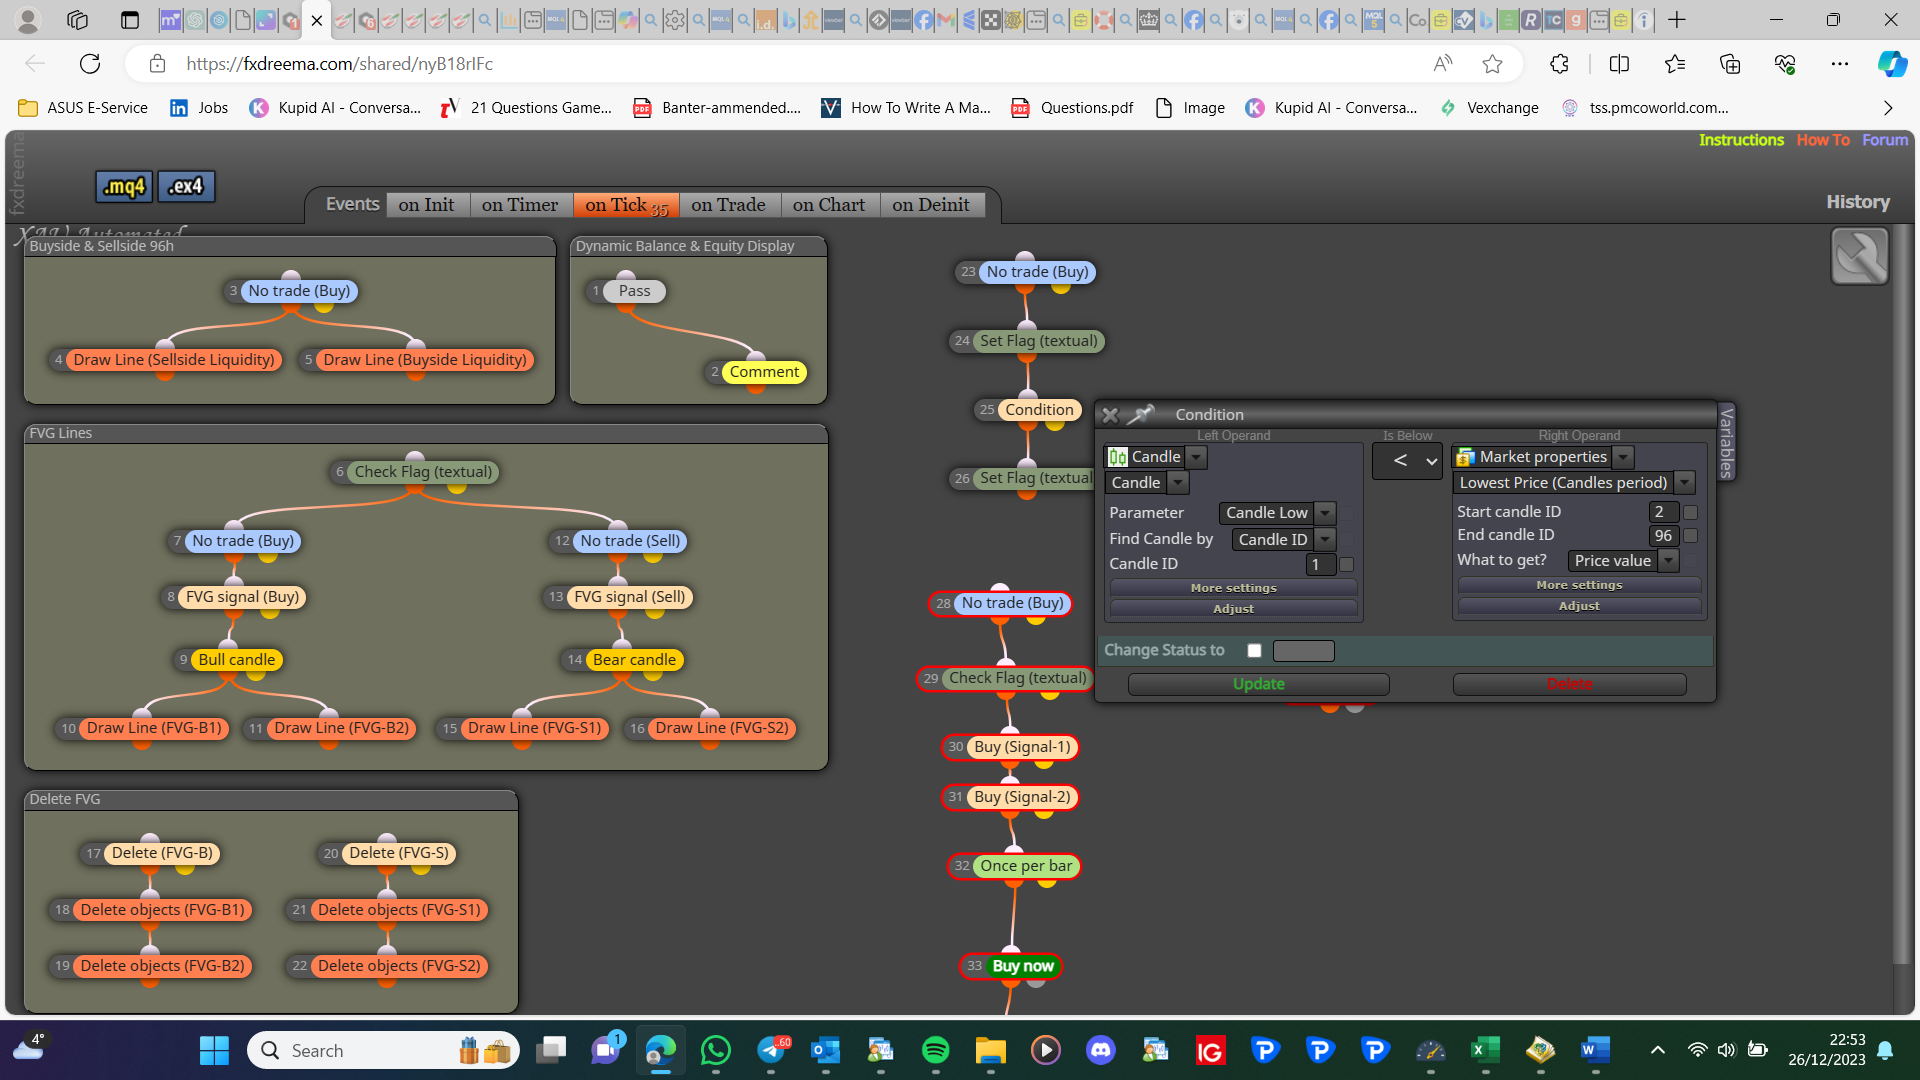Open the less-than comparison operator dropdown
Viewport: 1920px width, 1080px height.
pos(1407,461)
